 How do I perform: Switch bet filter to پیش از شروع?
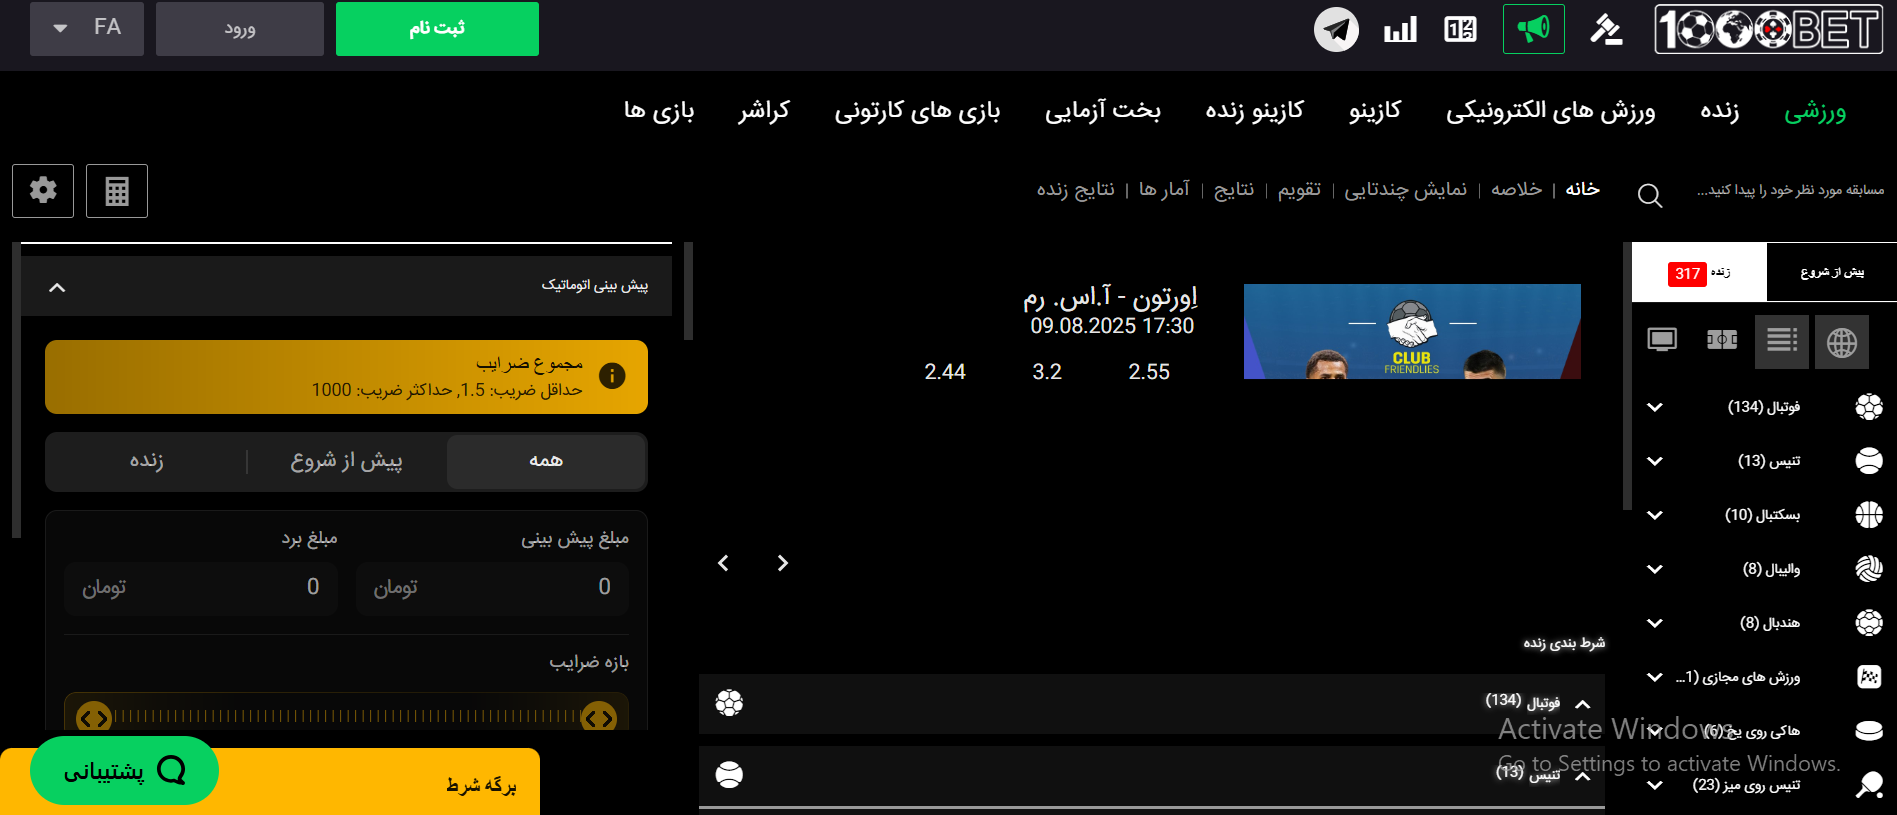tap(346, 461)
